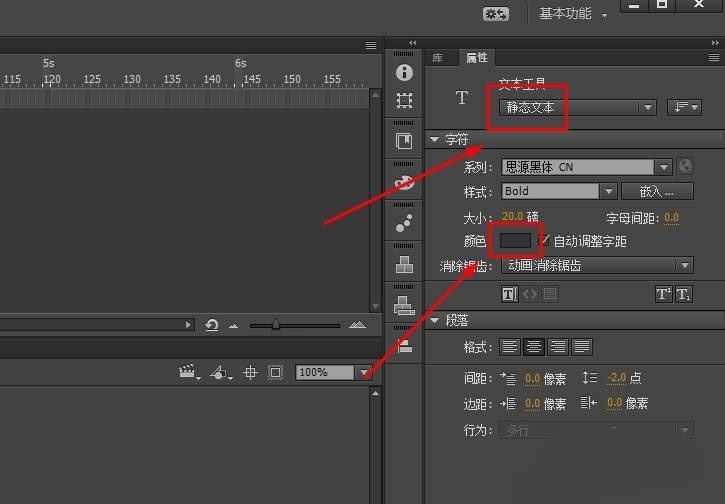
Task: Click frame 145 on the timeline ruler
Action: click(x=252, y=80)
